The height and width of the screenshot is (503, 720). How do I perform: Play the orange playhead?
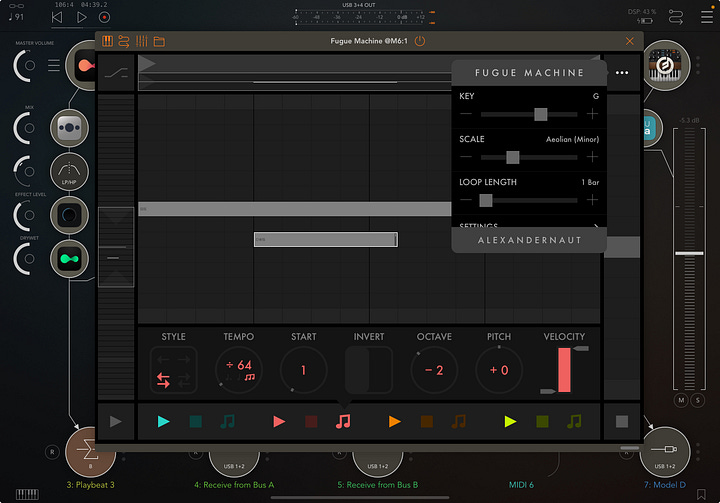(394, 421)
